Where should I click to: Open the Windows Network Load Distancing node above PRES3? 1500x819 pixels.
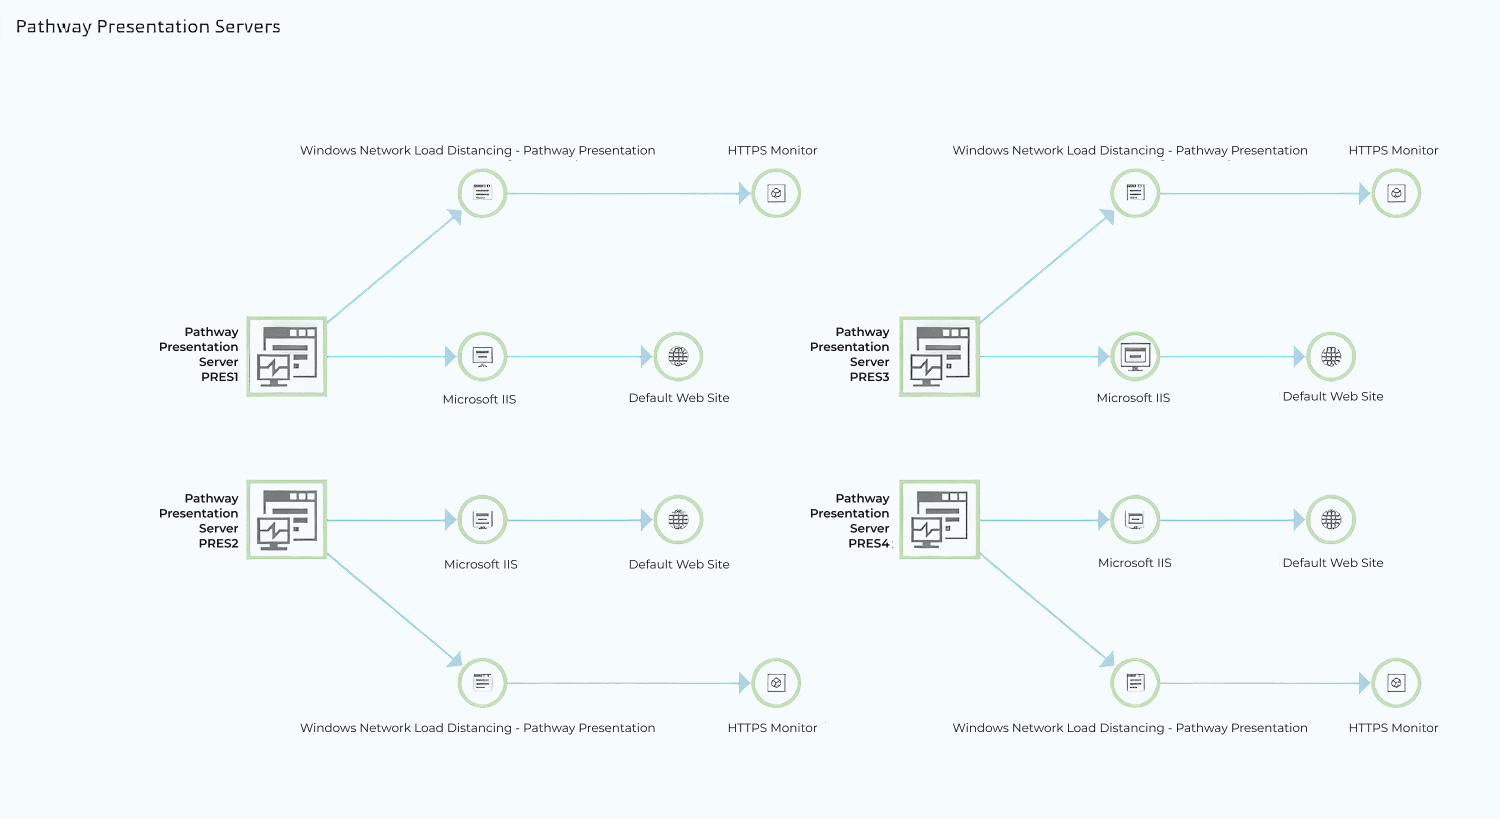point(1134,193)
